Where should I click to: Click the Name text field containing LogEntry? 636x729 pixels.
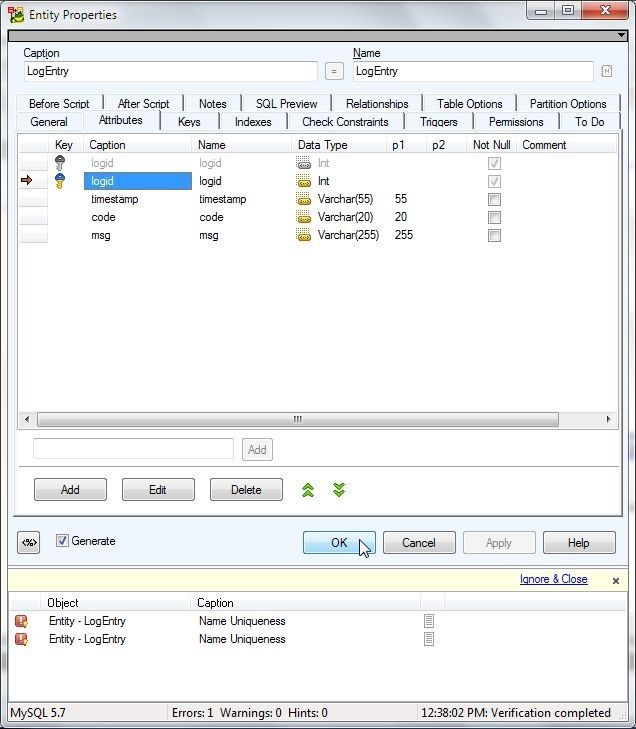(x=473, y=71)
